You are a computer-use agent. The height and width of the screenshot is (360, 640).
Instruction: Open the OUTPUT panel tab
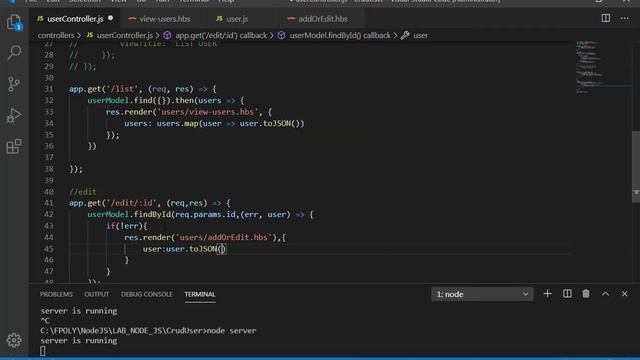pos(97,294)
